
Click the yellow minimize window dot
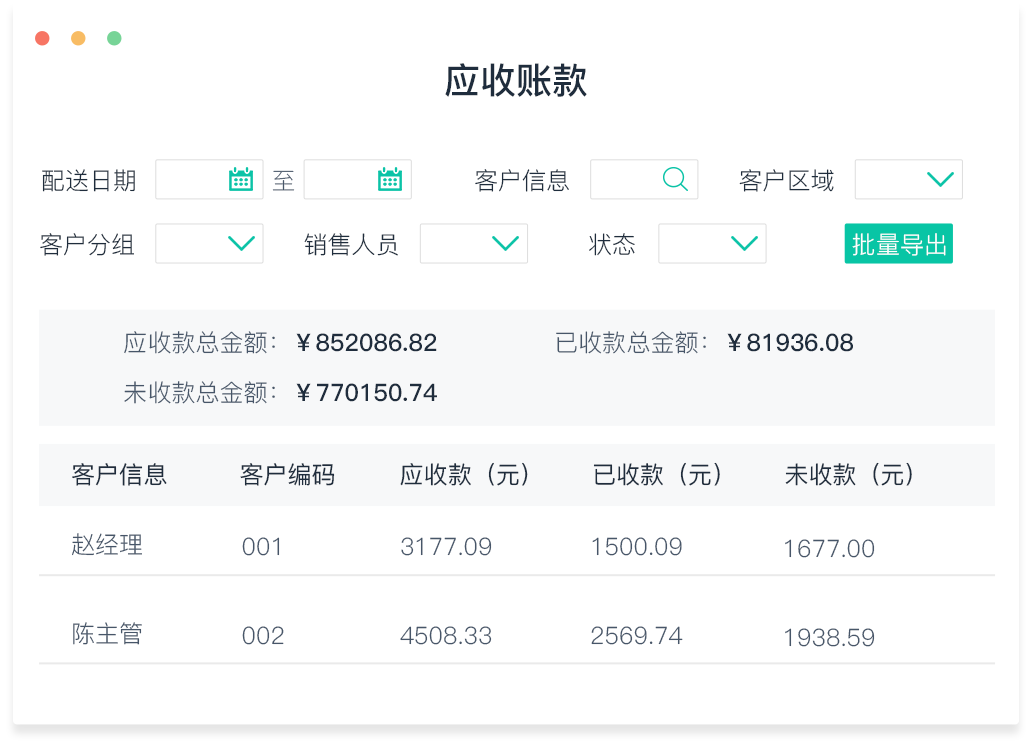78,39
